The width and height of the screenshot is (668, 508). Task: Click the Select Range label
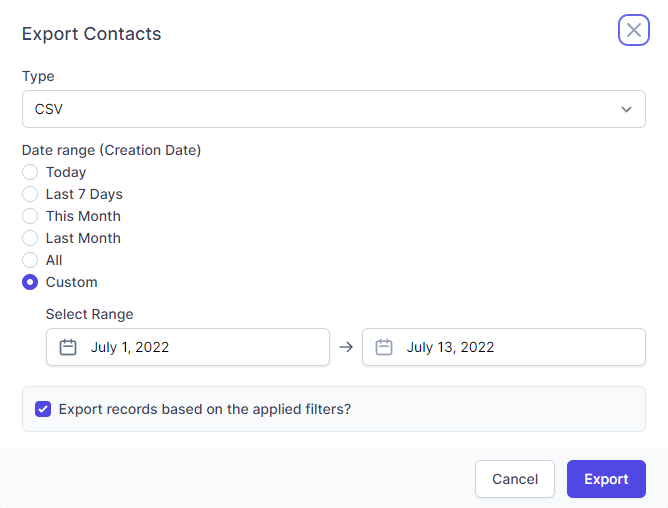pos(90,314)
